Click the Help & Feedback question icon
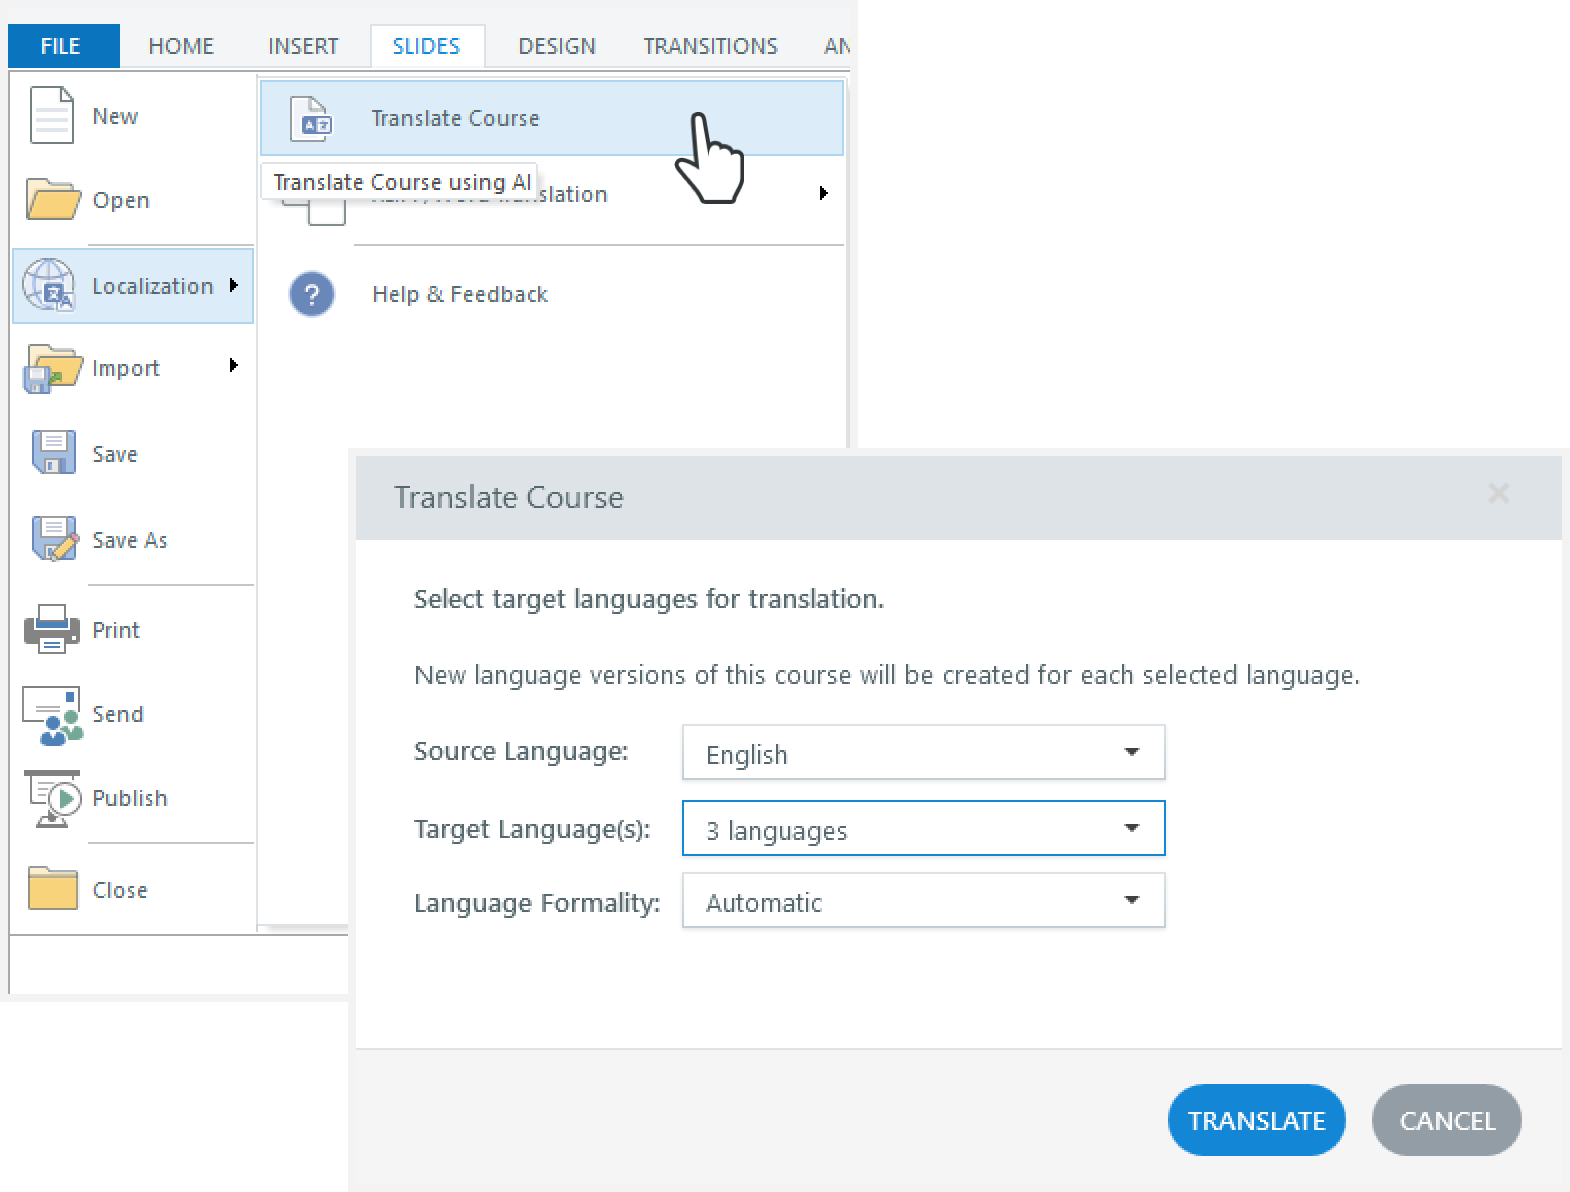Screen dimensions: 1570x1192 312,295
